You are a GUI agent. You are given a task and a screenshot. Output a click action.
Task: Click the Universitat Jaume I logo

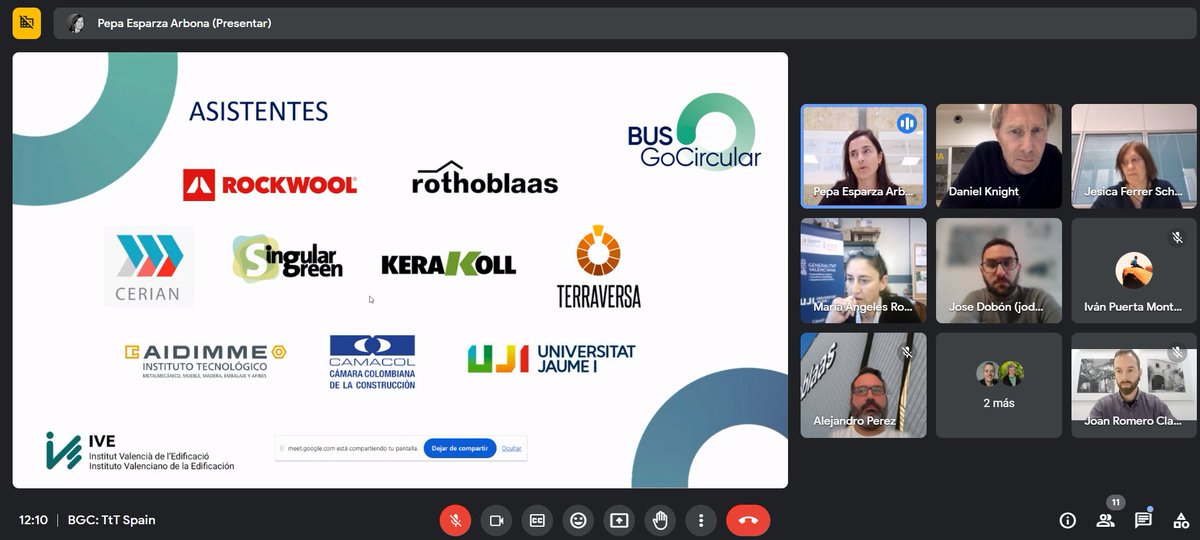tap(551, 359)
